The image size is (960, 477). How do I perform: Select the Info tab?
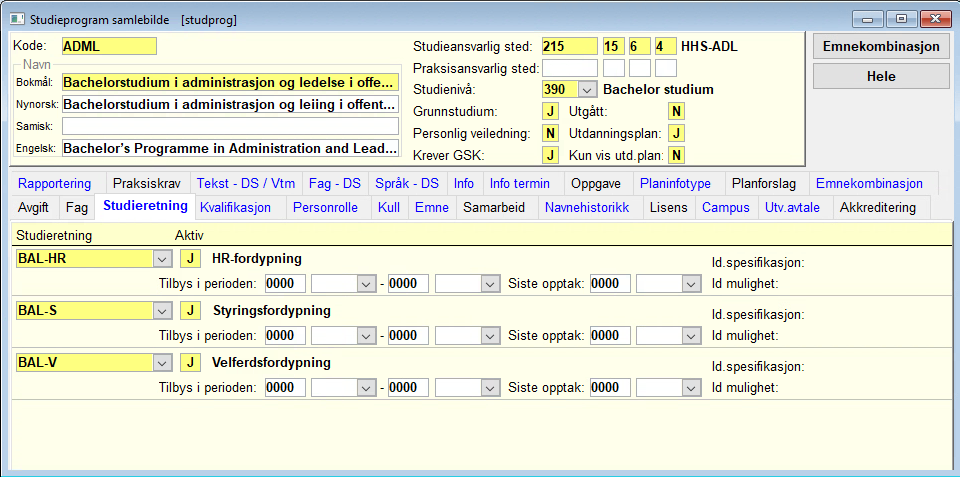coord(464,183)
